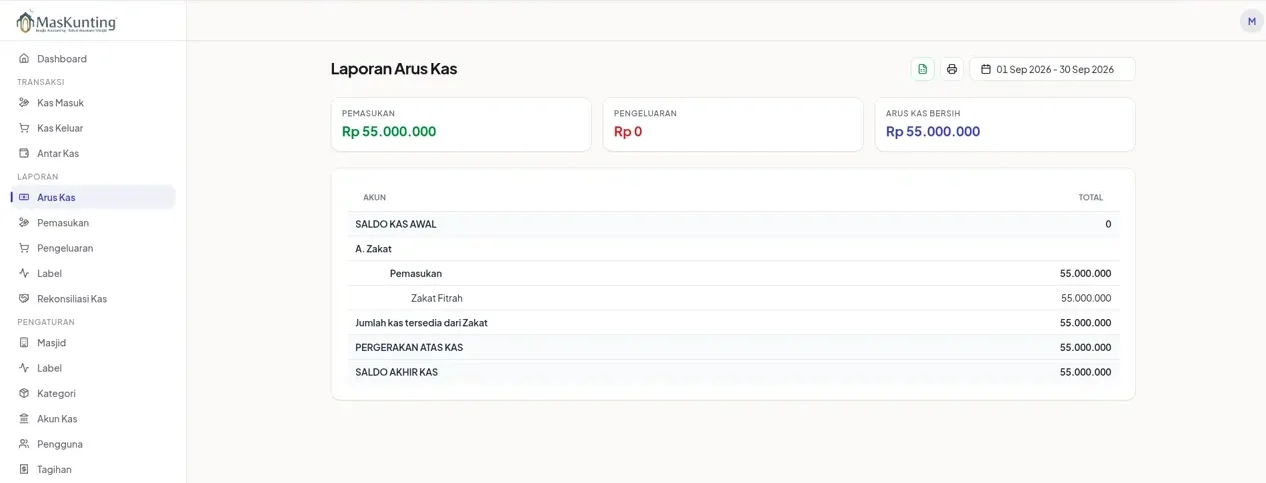The width and height of the screenshot is (1266, 483).
Task: Click the Dashboard home icon
Action: [24, 59]
